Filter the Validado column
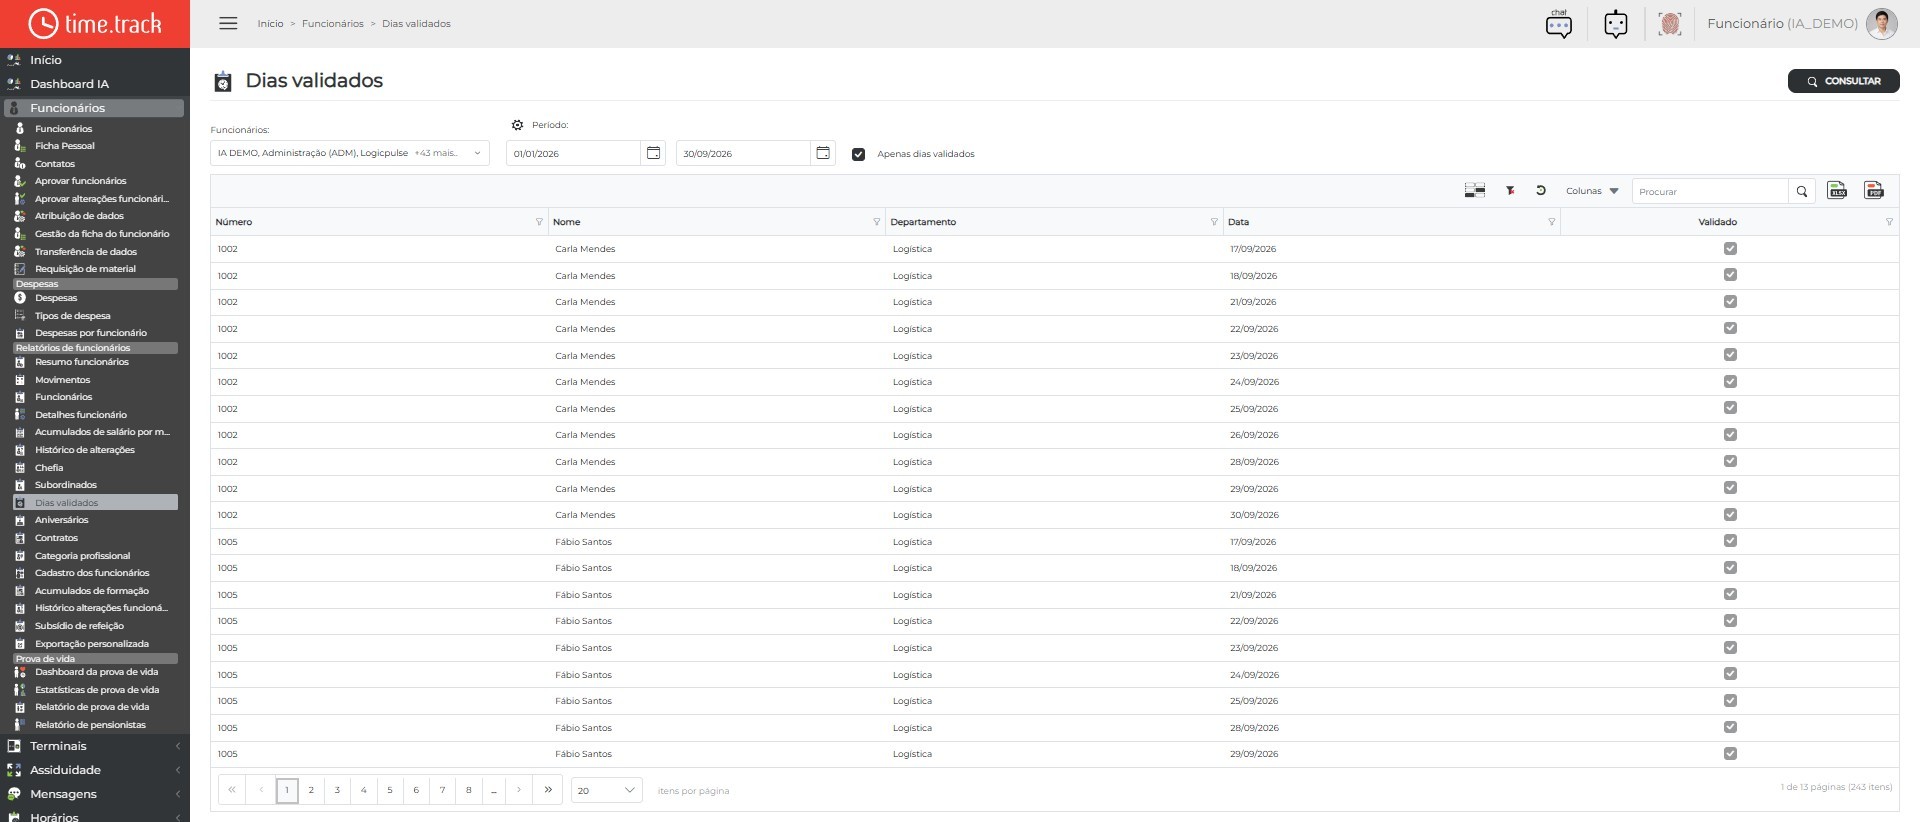 [x=1889, y=222]
